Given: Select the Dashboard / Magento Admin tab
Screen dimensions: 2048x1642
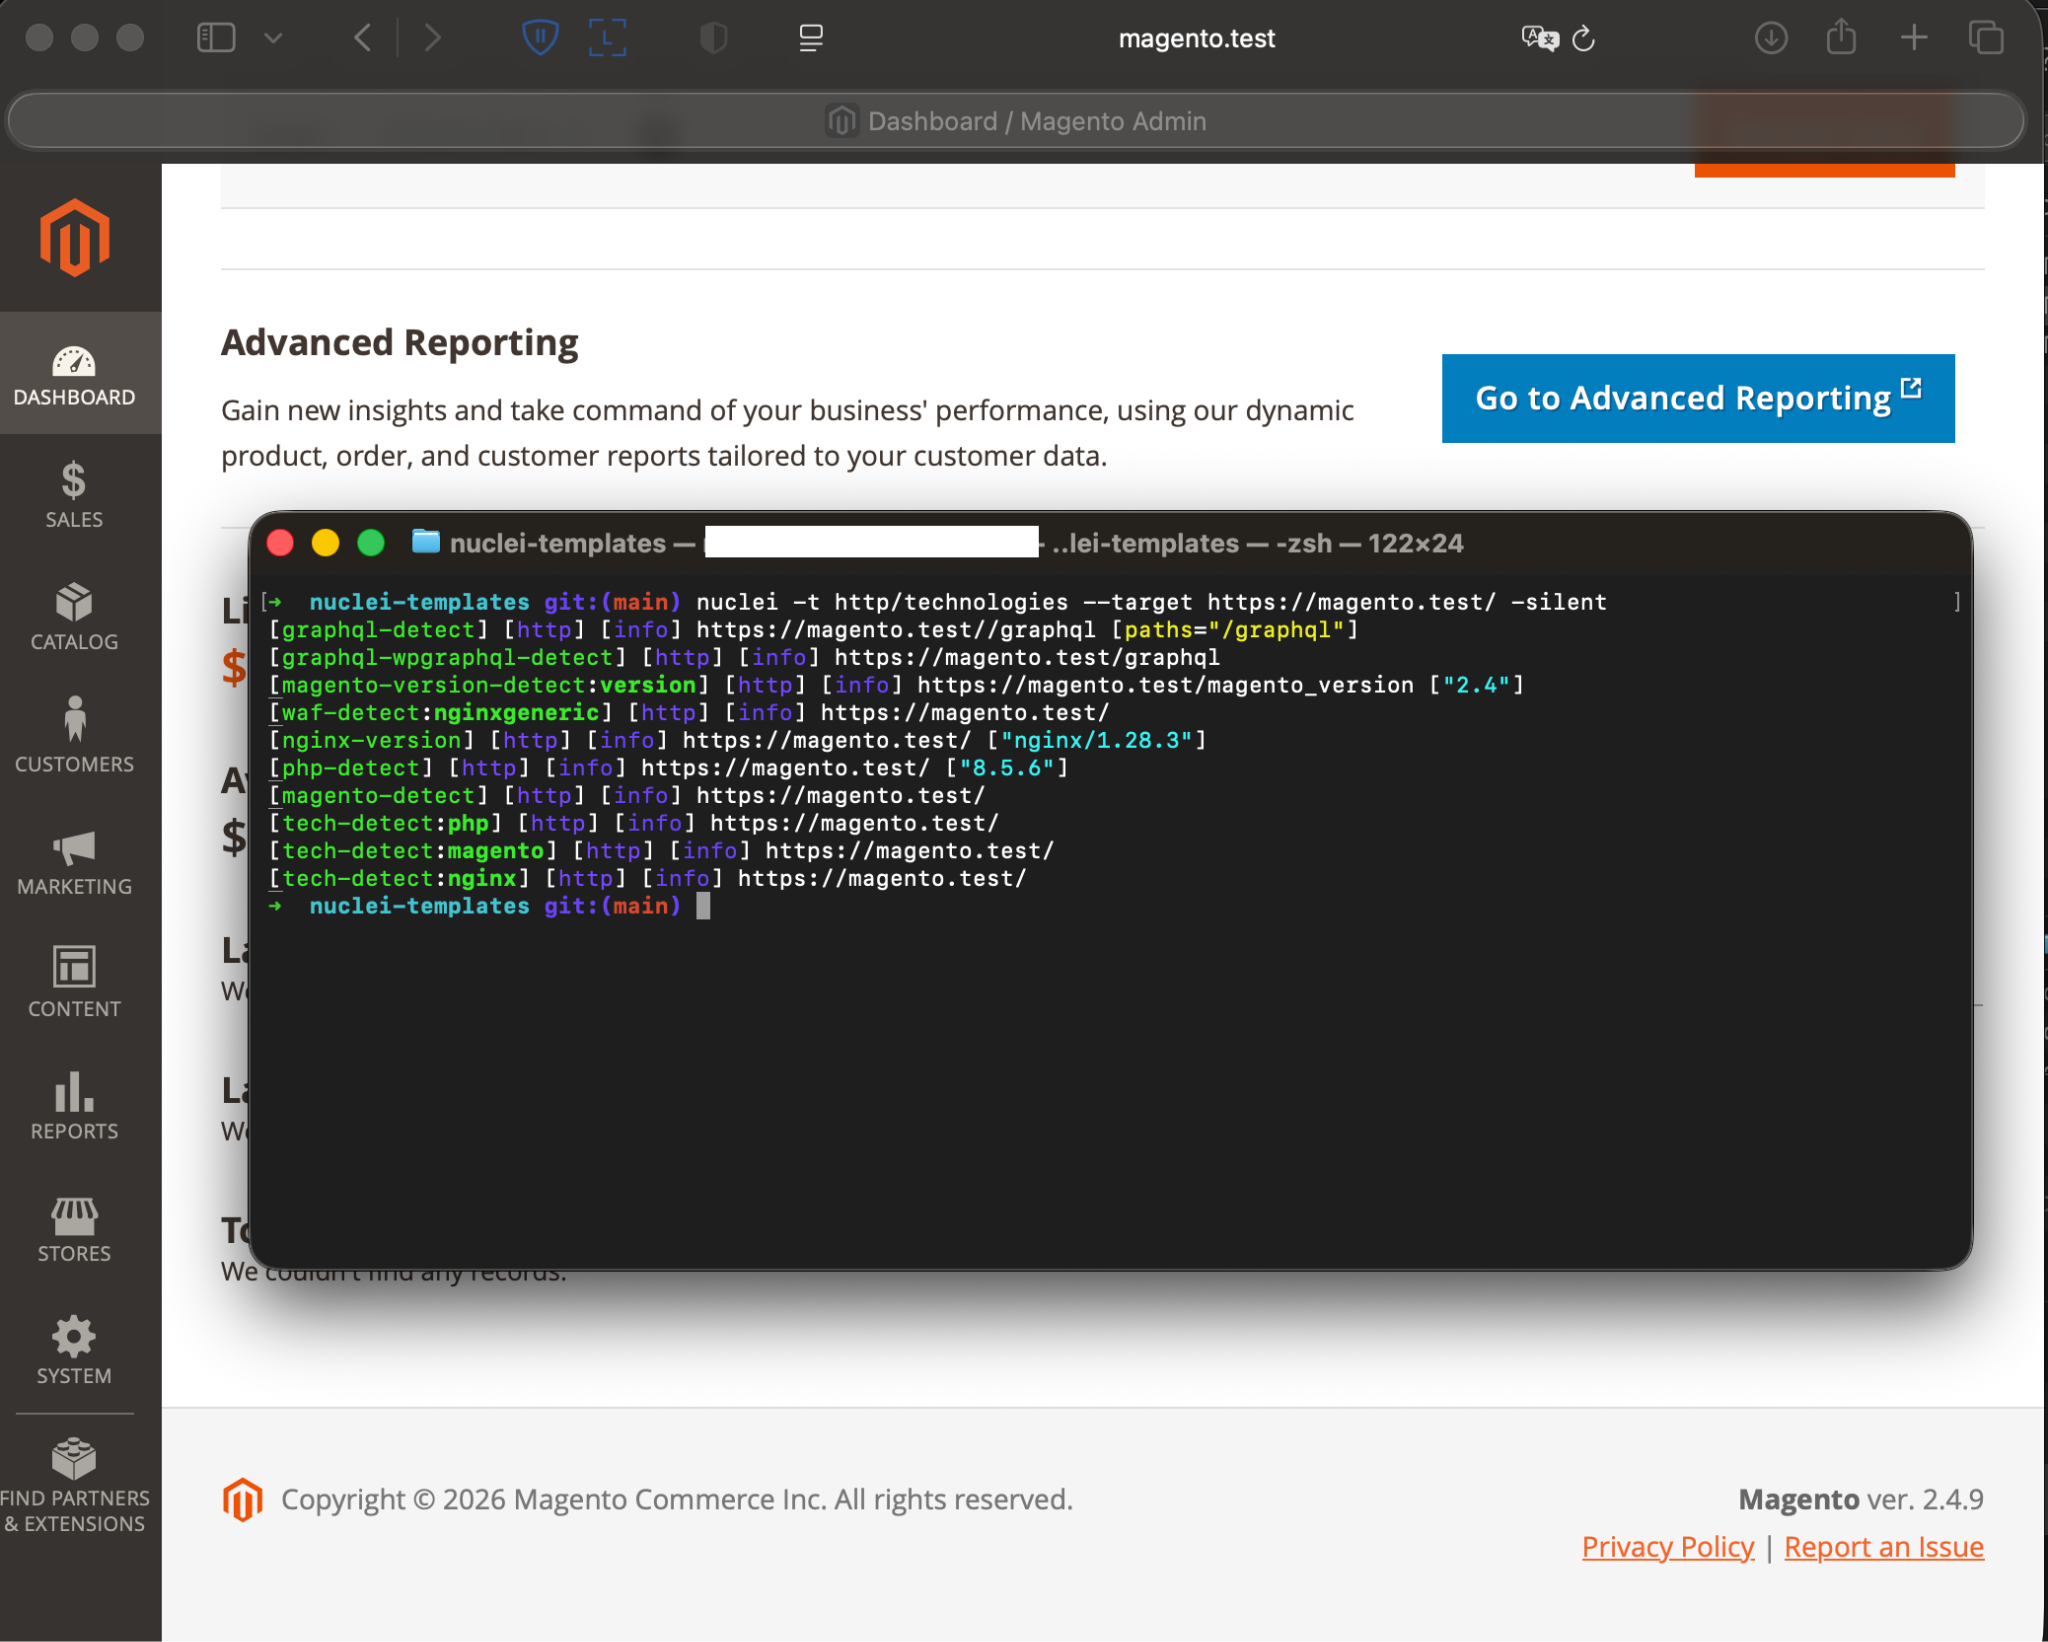Looking at the screenshot, I should coord(1016,121).
